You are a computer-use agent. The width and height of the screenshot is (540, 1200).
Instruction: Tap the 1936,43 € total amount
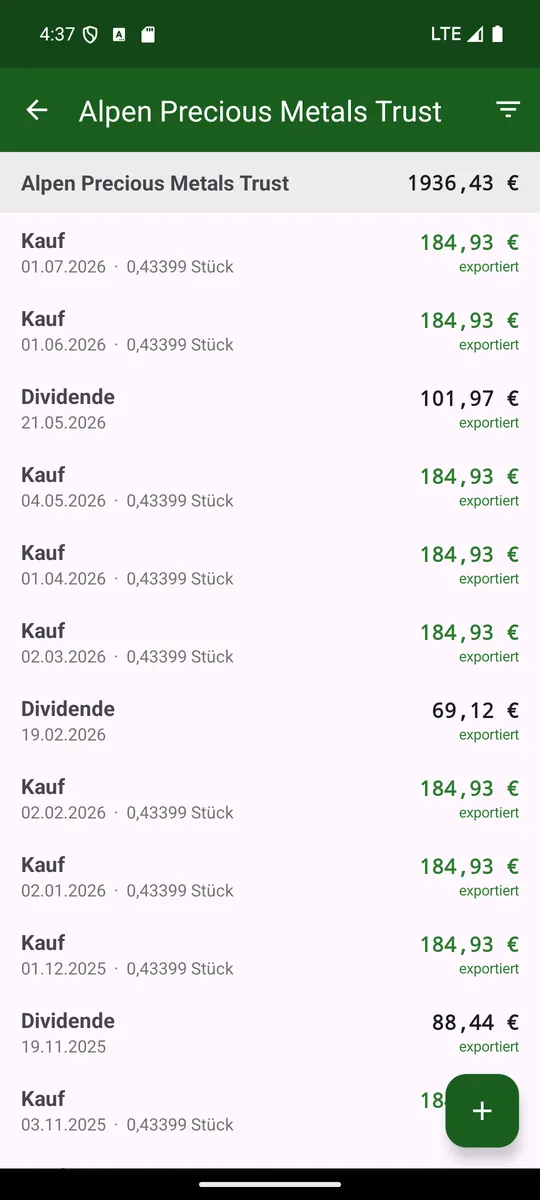pyautogui.click(x=463, y=183)
